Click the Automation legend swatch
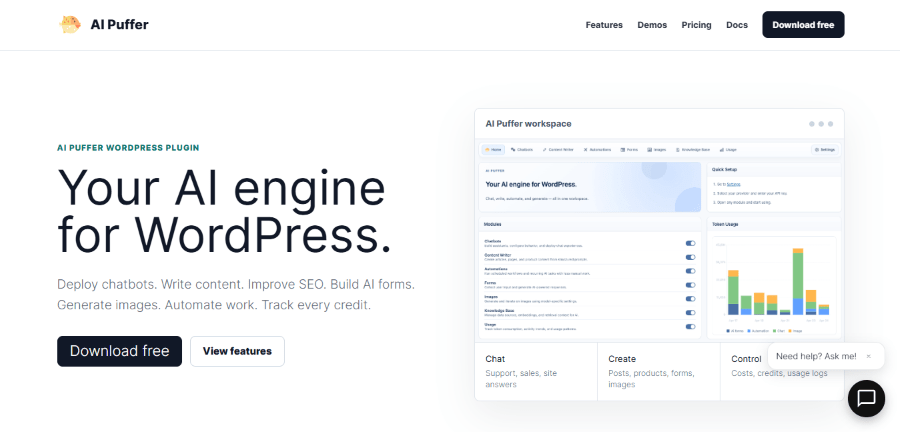 [749, 331]
